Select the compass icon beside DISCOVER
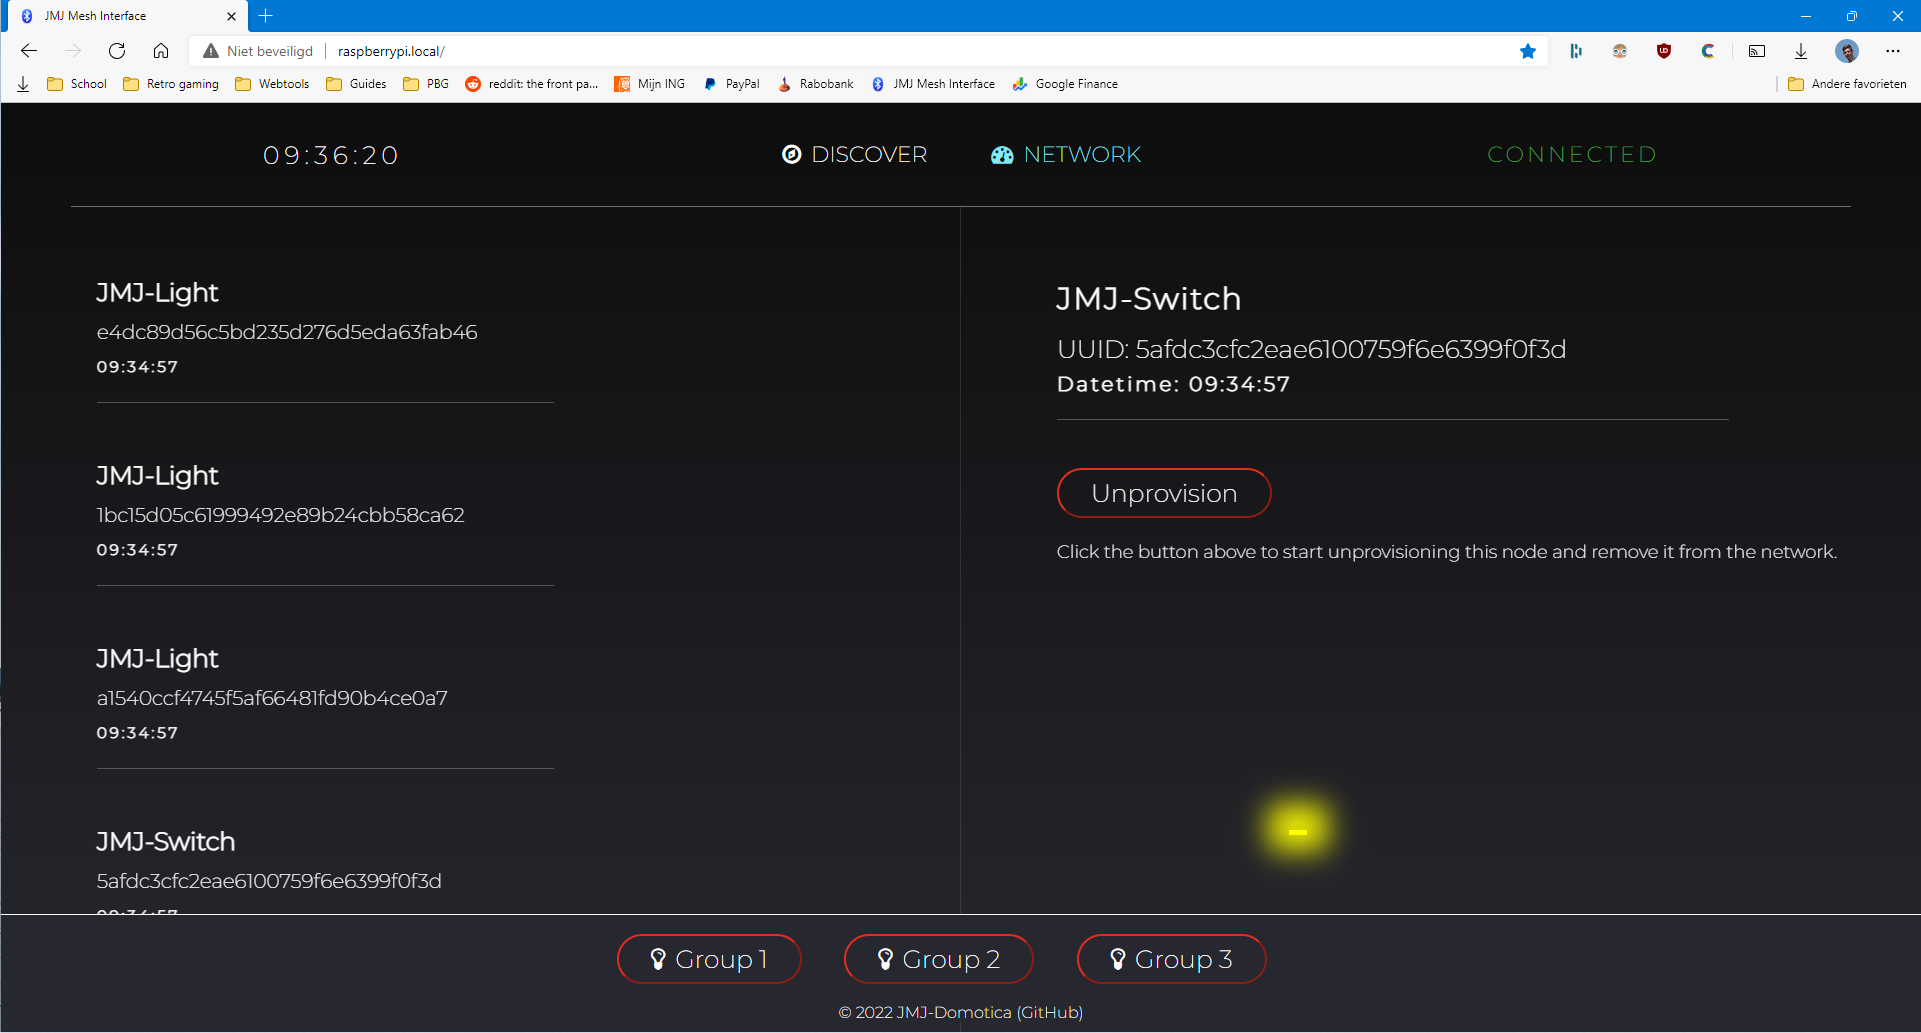 (791, 154)
